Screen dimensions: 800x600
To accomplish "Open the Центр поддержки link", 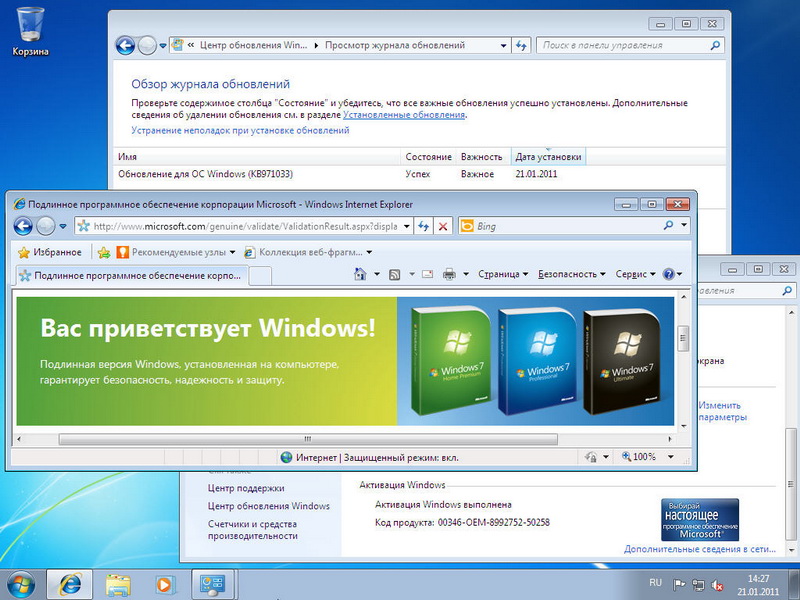I will click(x=246, y=488).
